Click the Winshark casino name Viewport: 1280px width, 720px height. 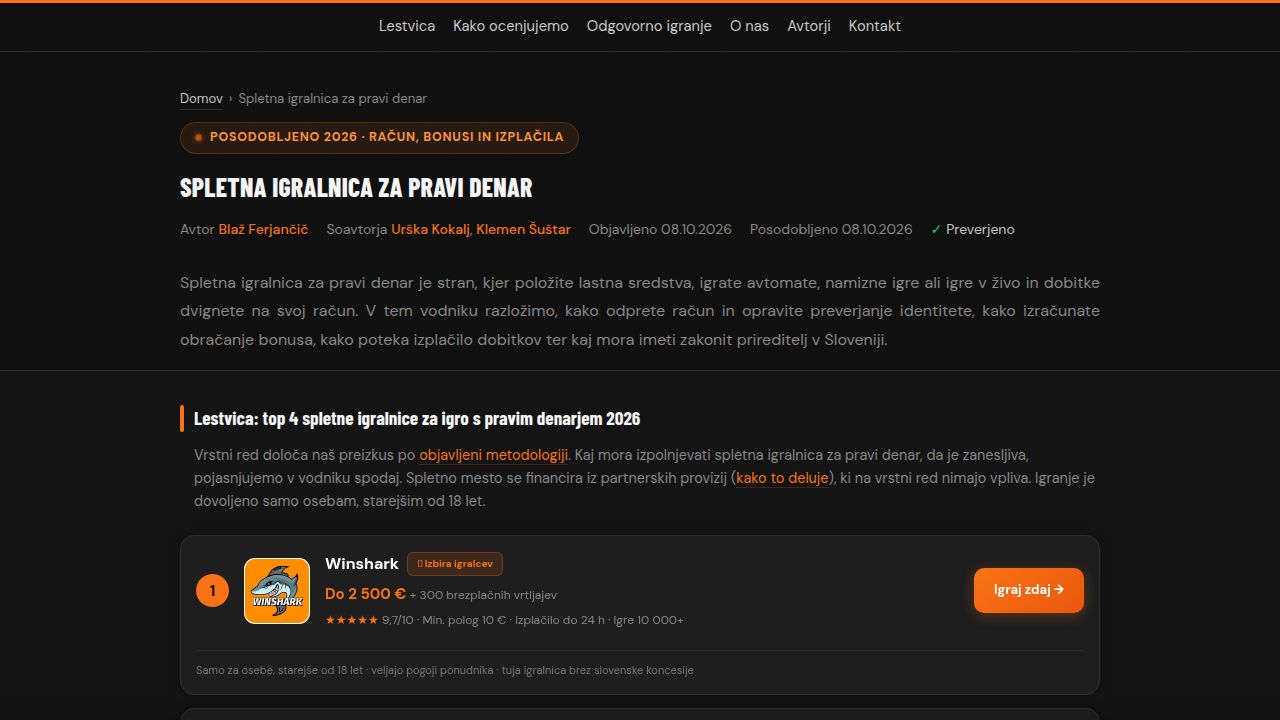(x=362, y=564)
